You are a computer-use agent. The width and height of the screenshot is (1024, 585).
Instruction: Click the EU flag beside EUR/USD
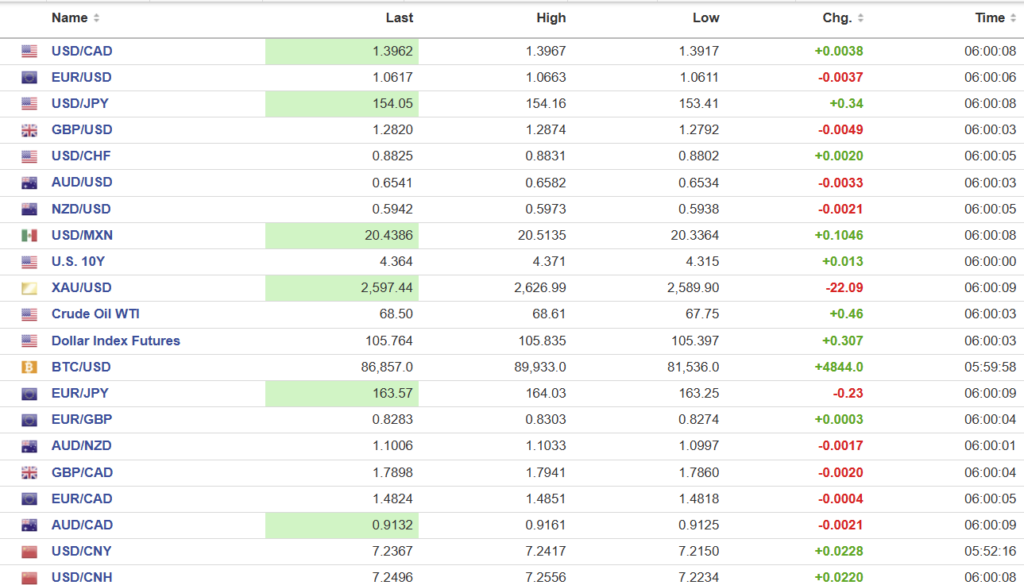pyautogui.click(x=29, y=78)
